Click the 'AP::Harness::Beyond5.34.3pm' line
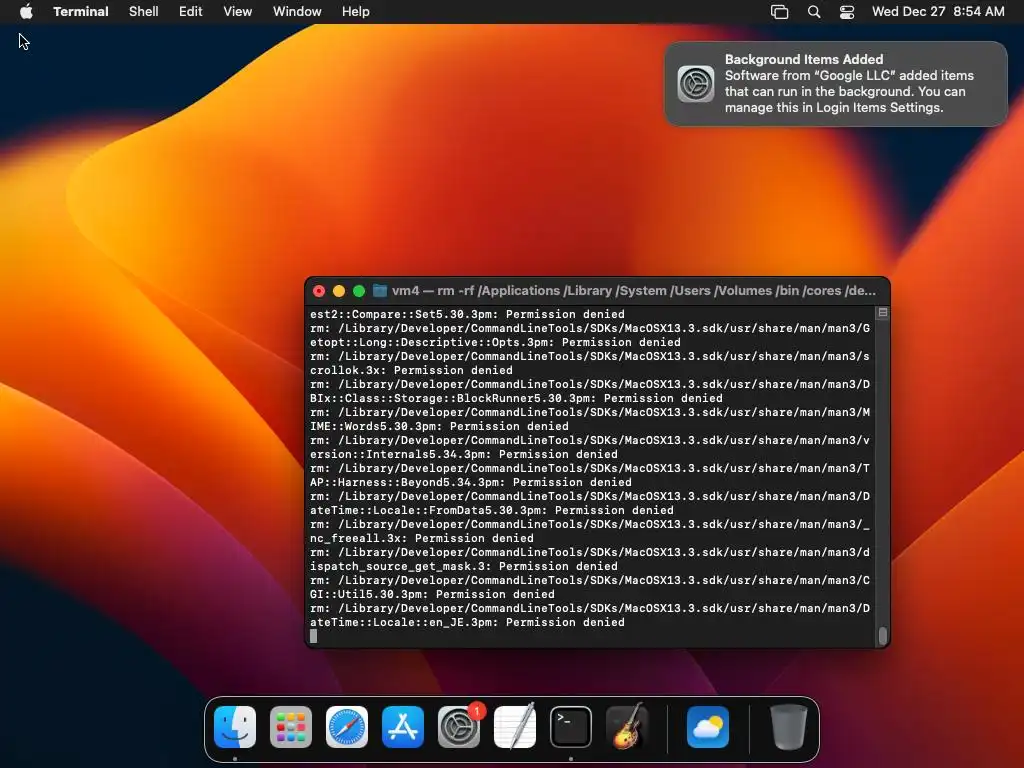Image resolution: width=1024 pixels, height=768 pixels. [471, 483]
